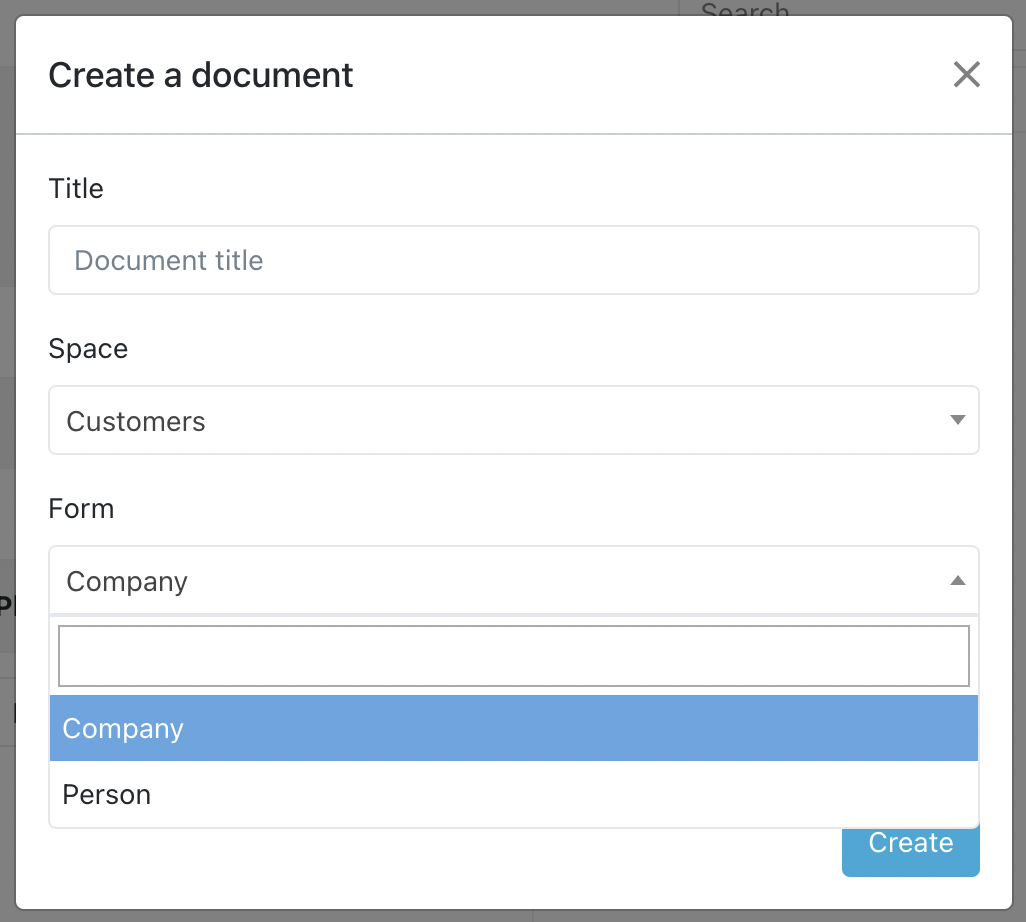The width and height of the screenshot is (1026, 922).
Task: Click the downward chevron beside Customers
Action: 957,420
